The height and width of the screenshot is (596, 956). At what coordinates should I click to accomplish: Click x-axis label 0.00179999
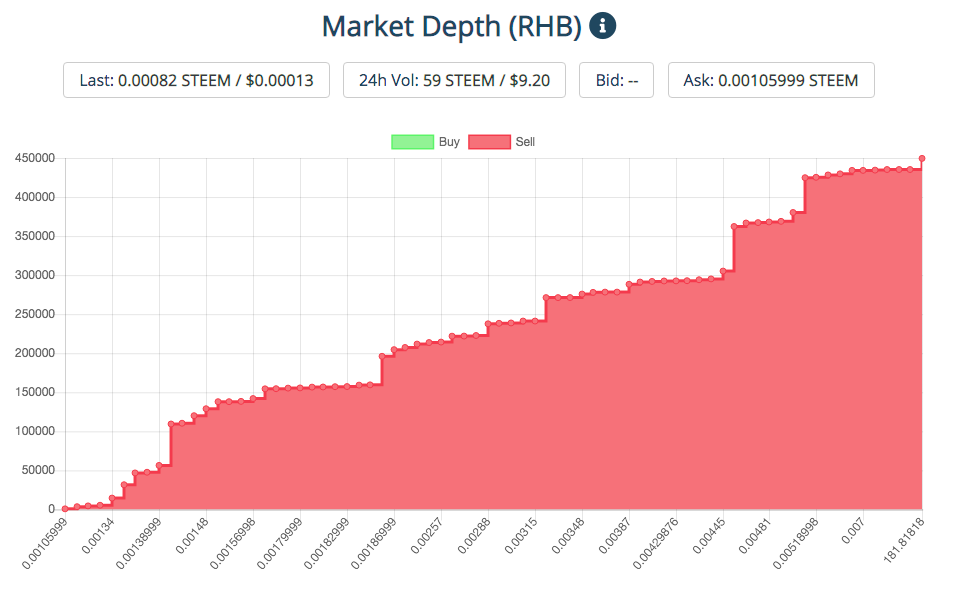click(x=280, y=544)
